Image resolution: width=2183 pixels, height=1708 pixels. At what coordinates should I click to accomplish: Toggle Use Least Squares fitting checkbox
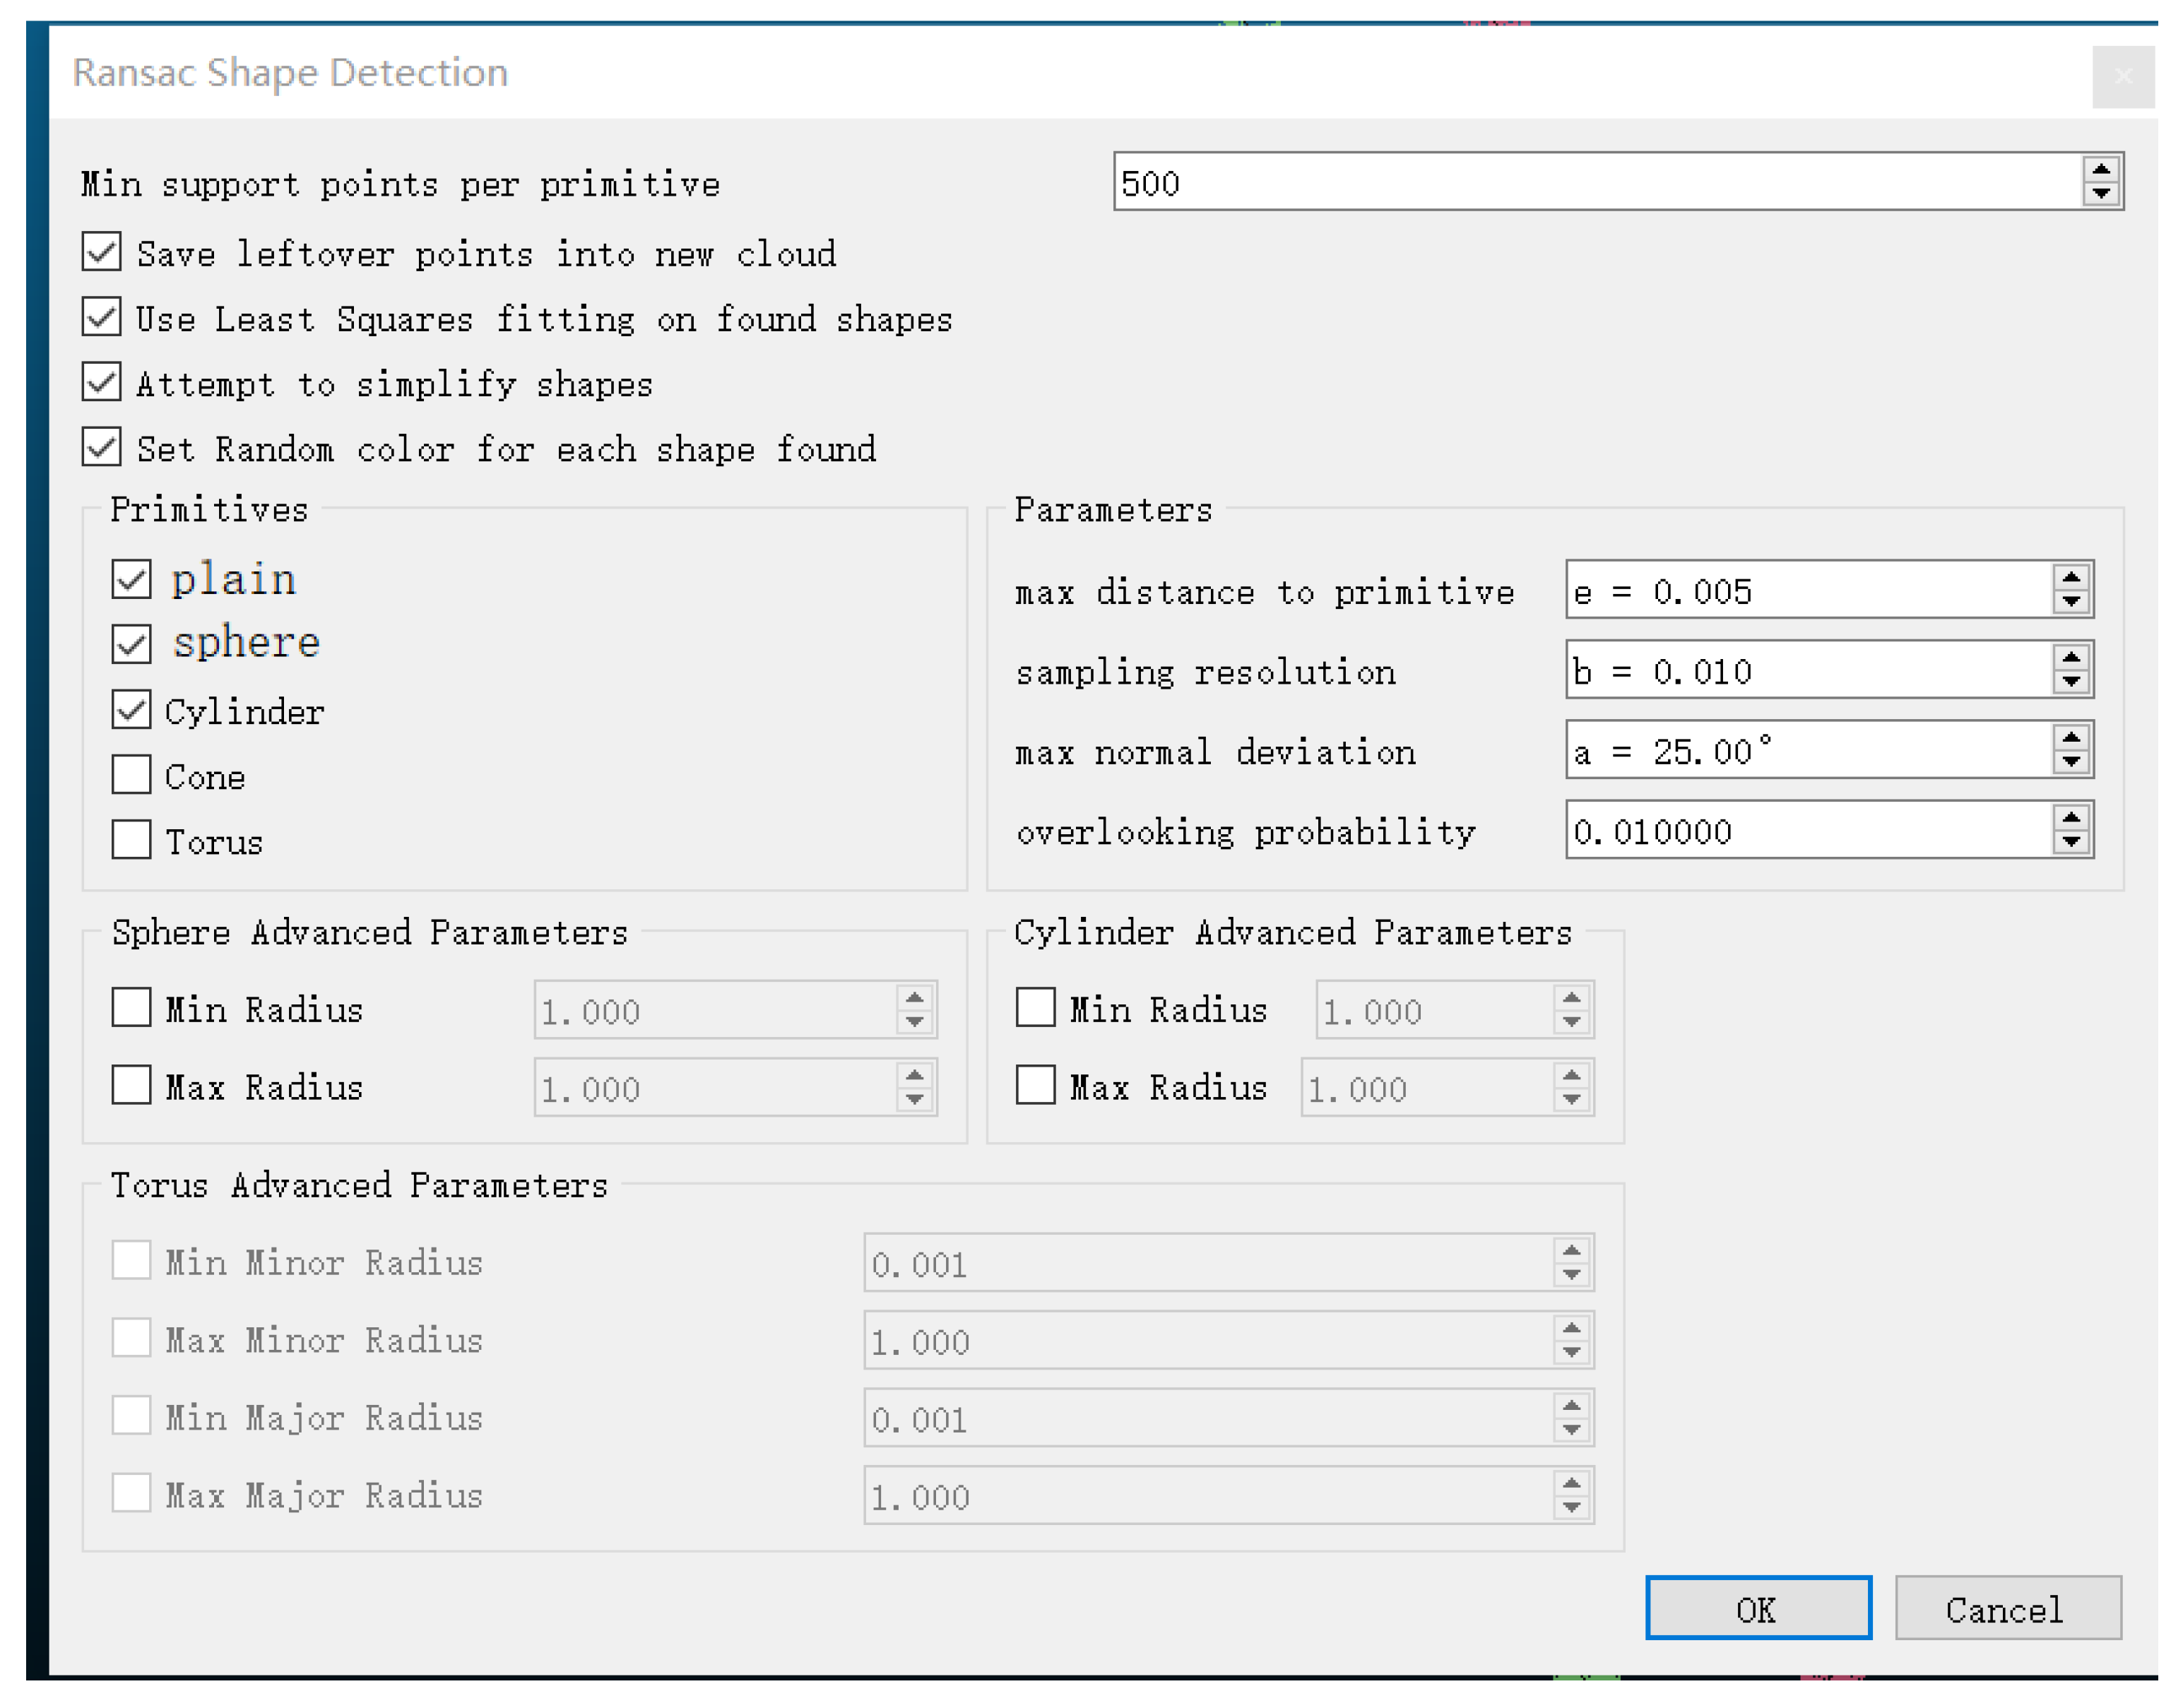click(x=102, y=317)
